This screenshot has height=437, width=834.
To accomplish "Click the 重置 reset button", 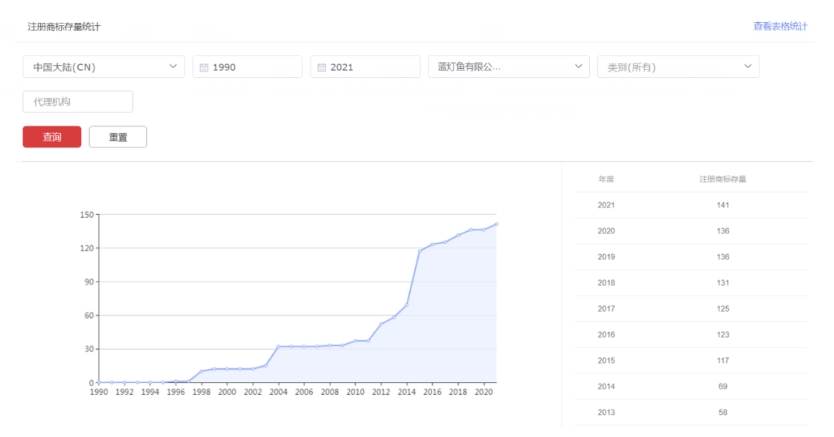I will click(x=117, y=137).
